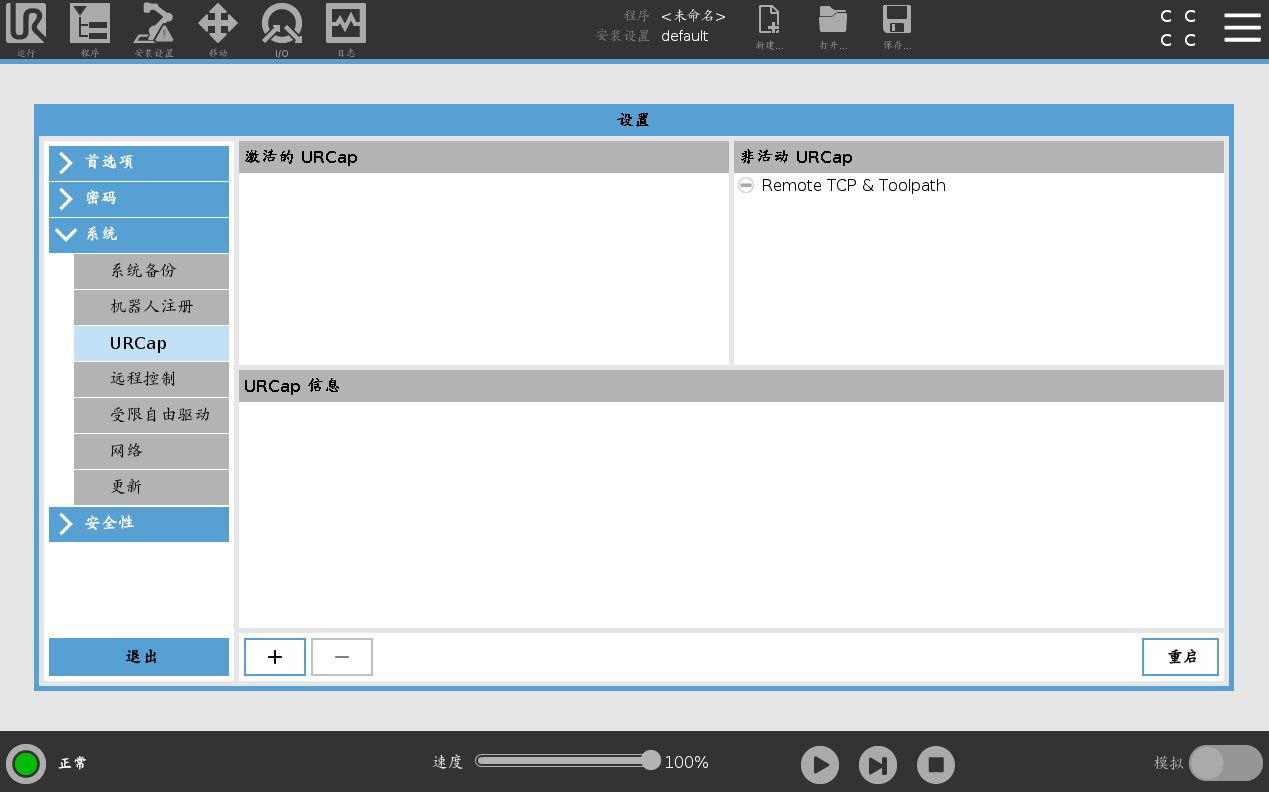
Task: Open the hamburger menu
Action: pos(1242,28)
